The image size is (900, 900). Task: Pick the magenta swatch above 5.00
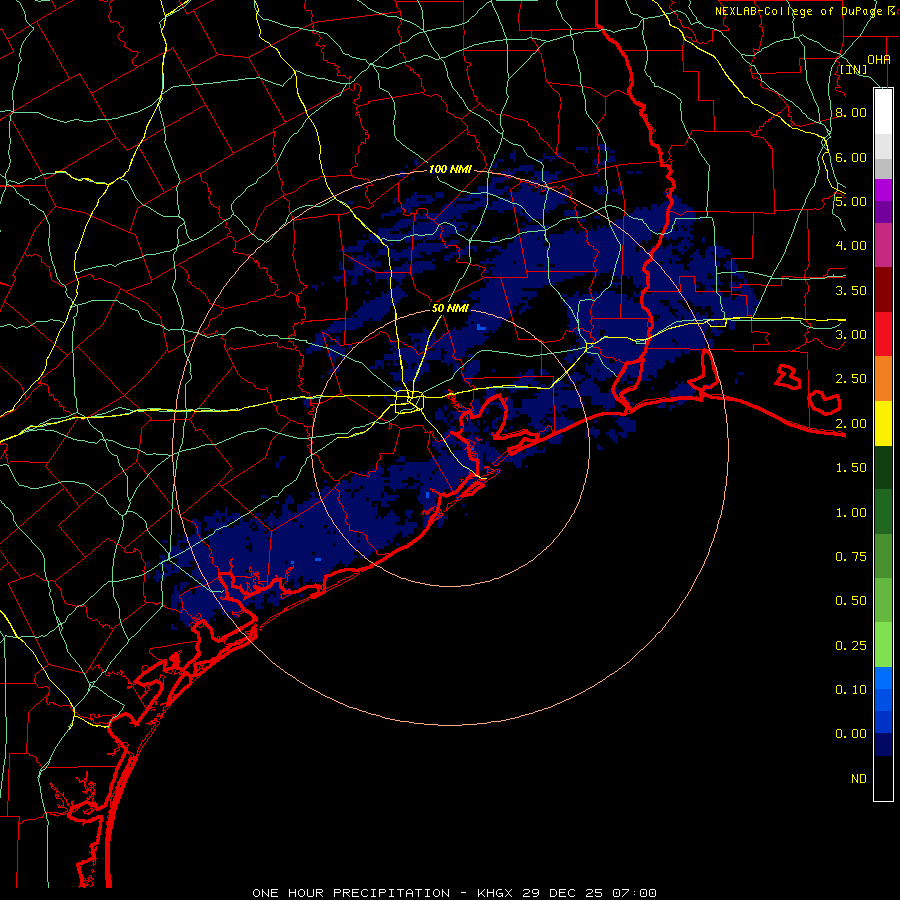point(883,190)
